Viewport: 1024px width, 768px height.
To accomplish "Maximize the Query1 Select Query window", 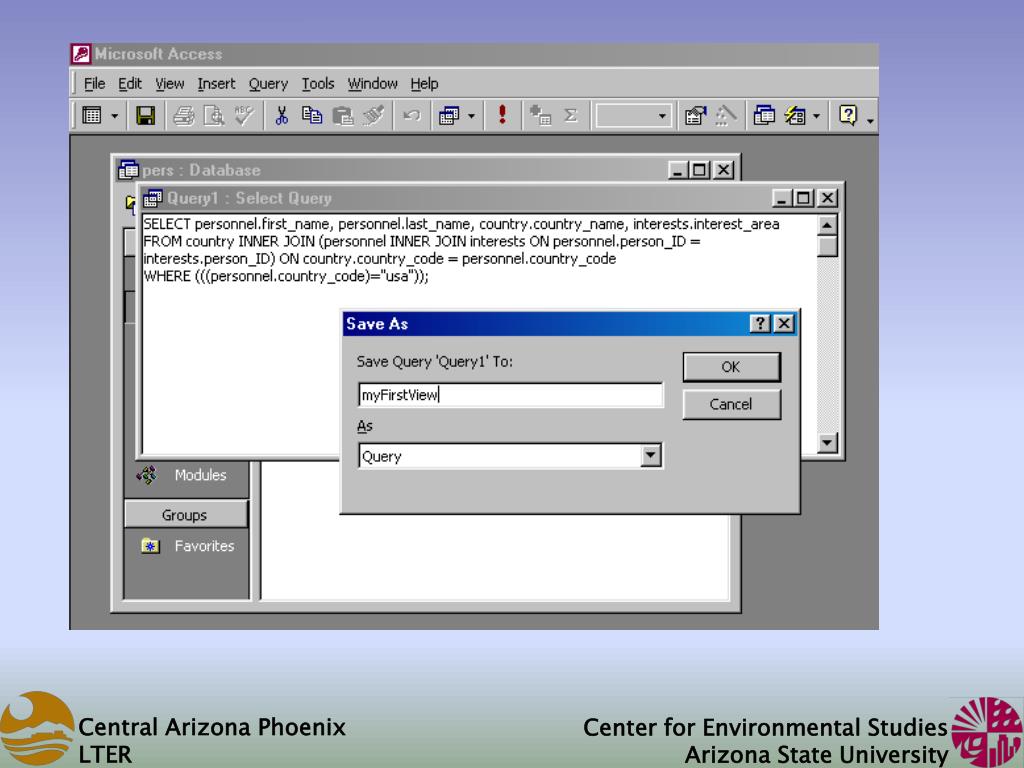I will click(803, 198).
